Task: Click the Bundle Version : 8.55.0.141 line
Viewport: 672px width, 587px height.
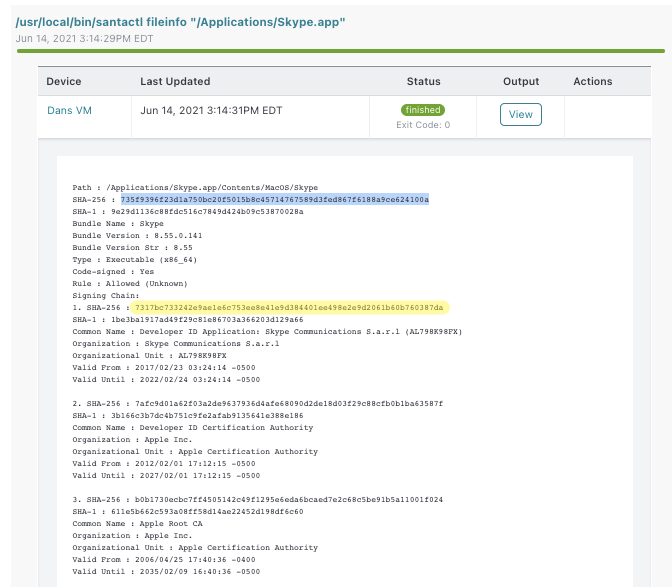Action: click(137, 236)
